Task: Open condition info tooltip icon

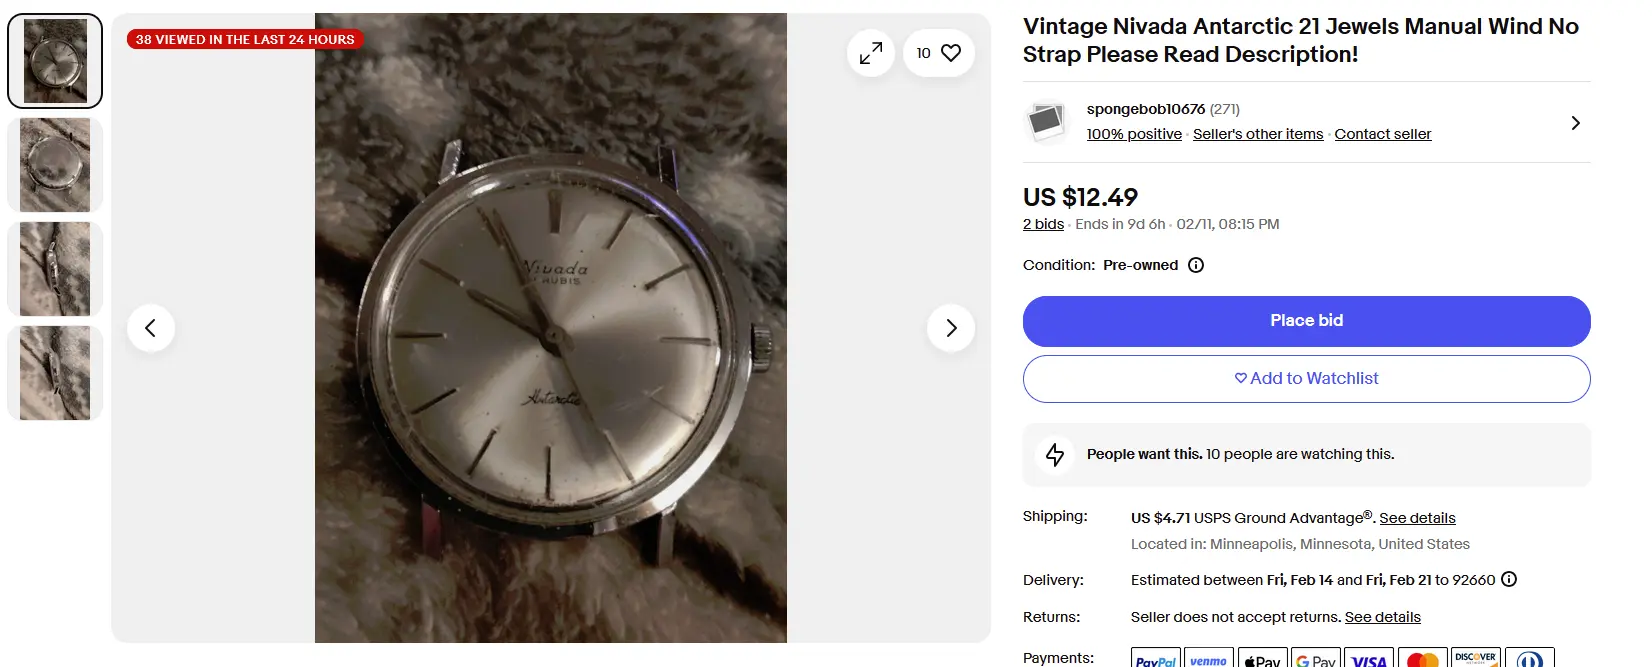Action: 1196,265
